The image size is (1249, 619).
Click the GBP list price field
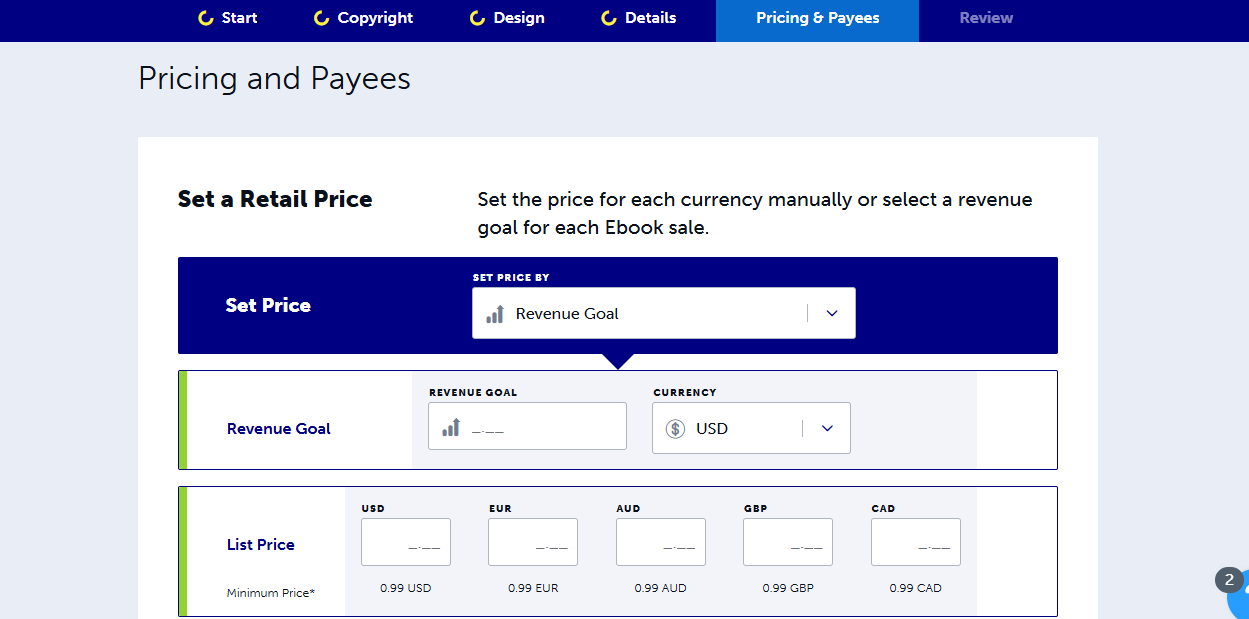(x=787, y=541)
